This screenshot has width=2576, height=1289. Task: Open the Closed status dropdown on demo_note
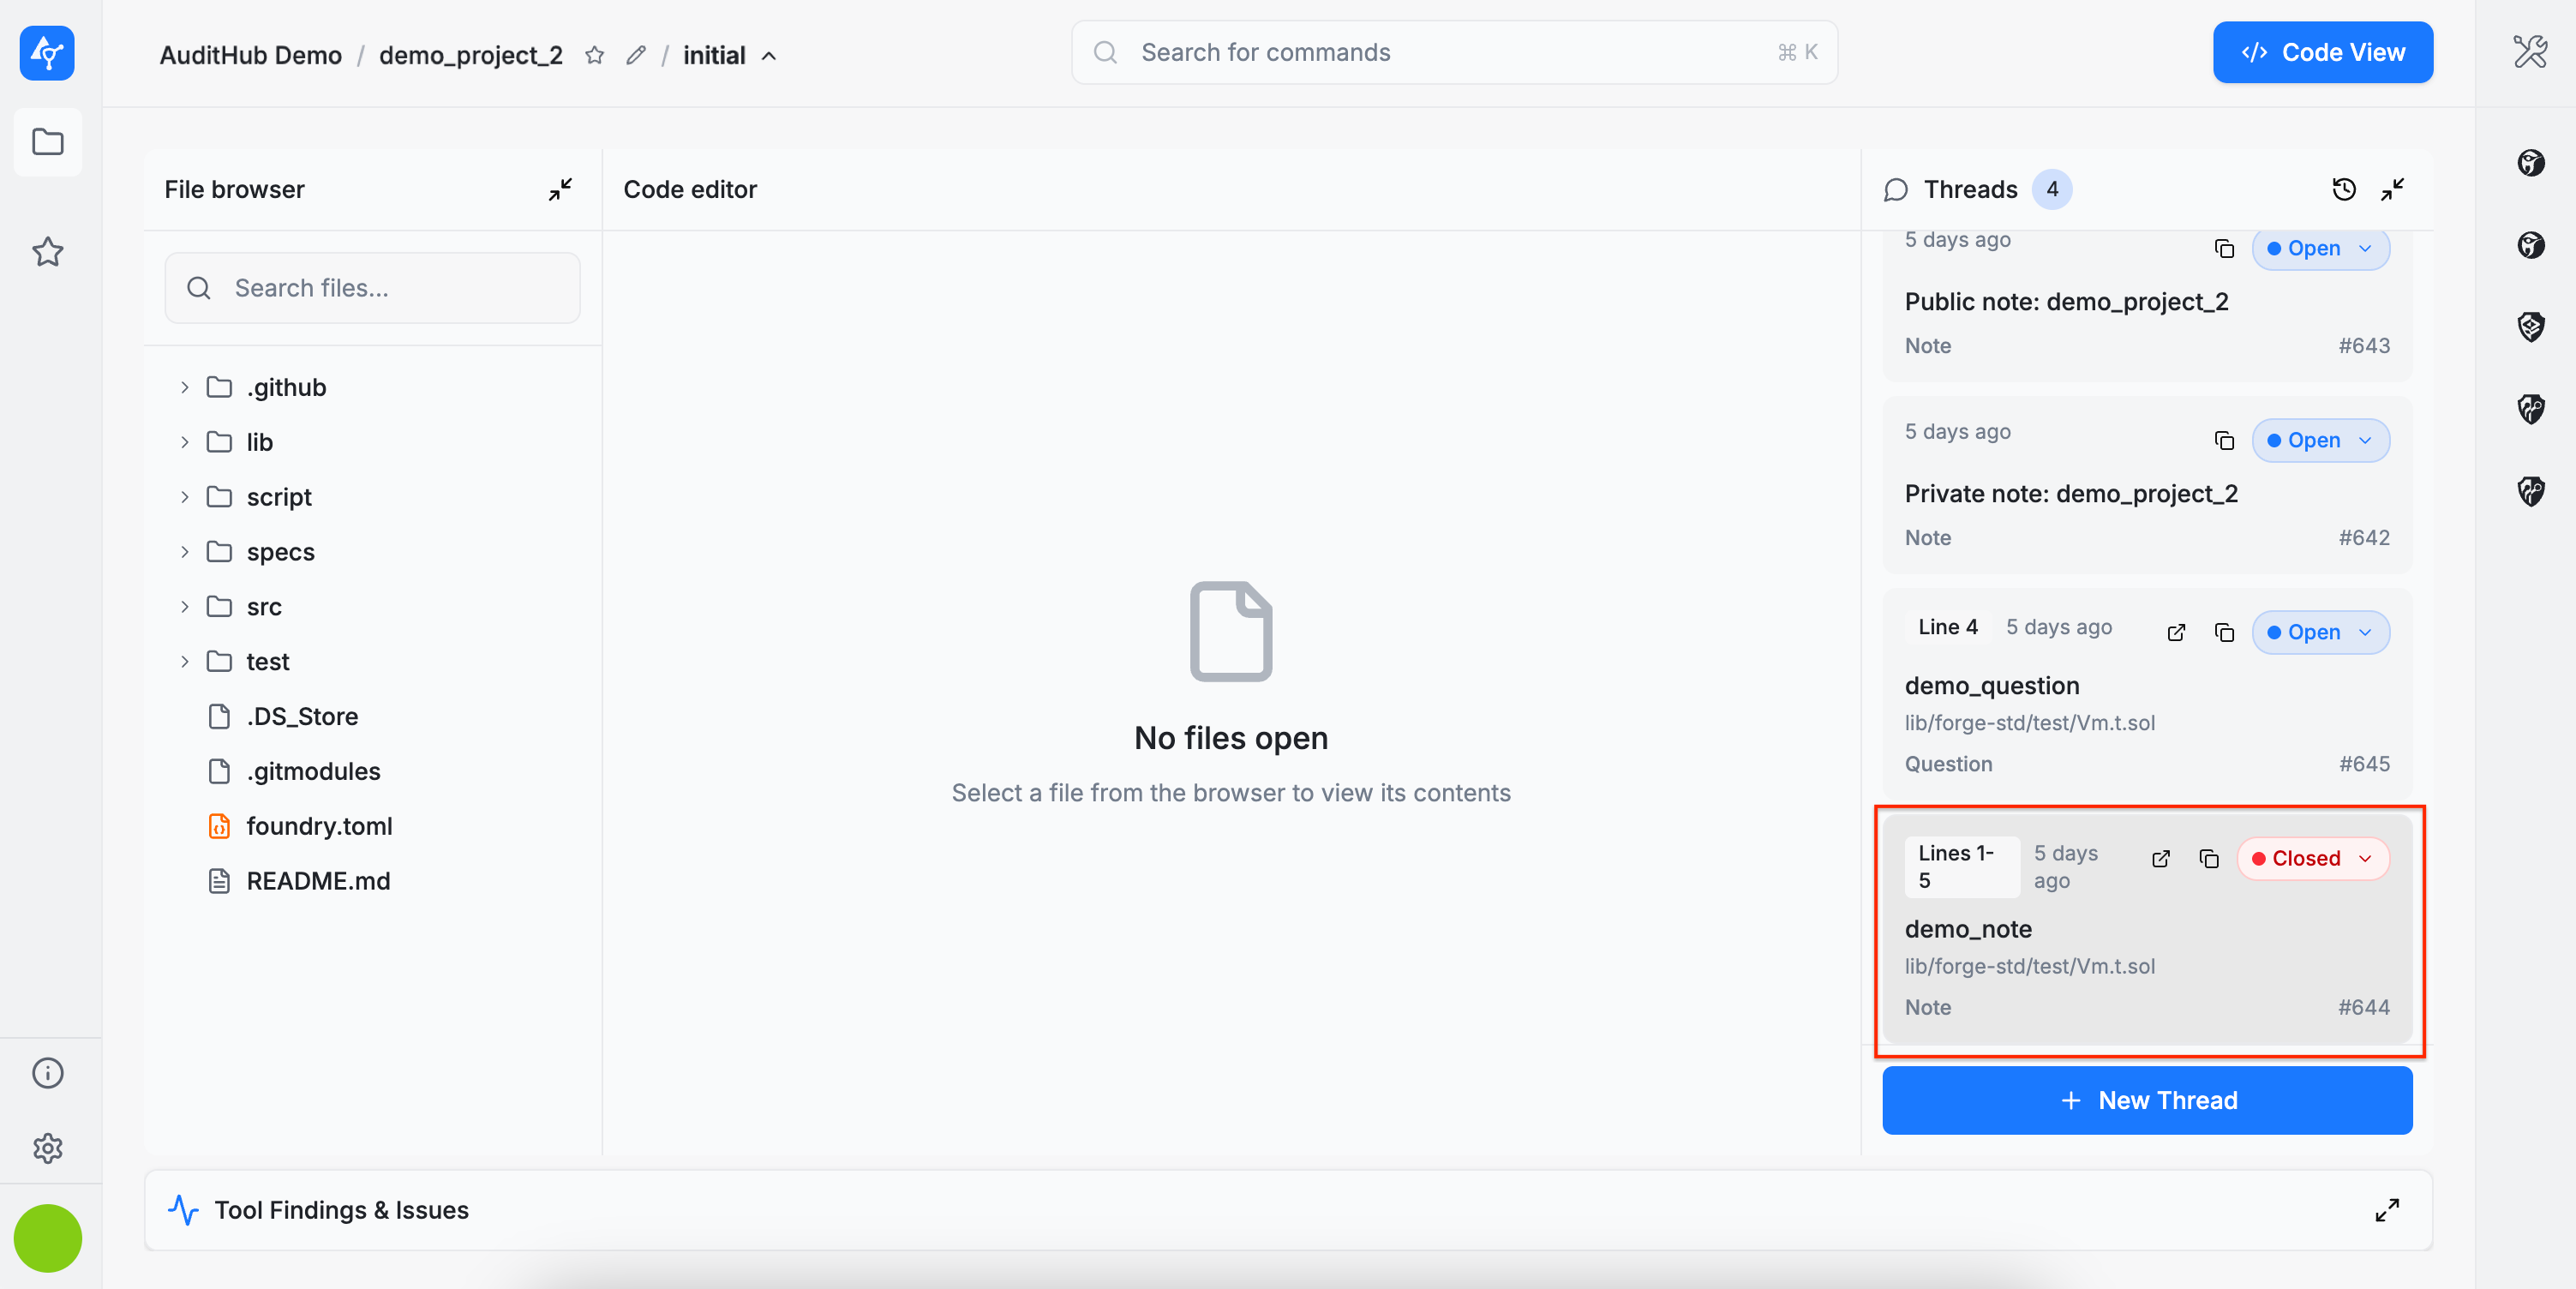(2313, 858)
